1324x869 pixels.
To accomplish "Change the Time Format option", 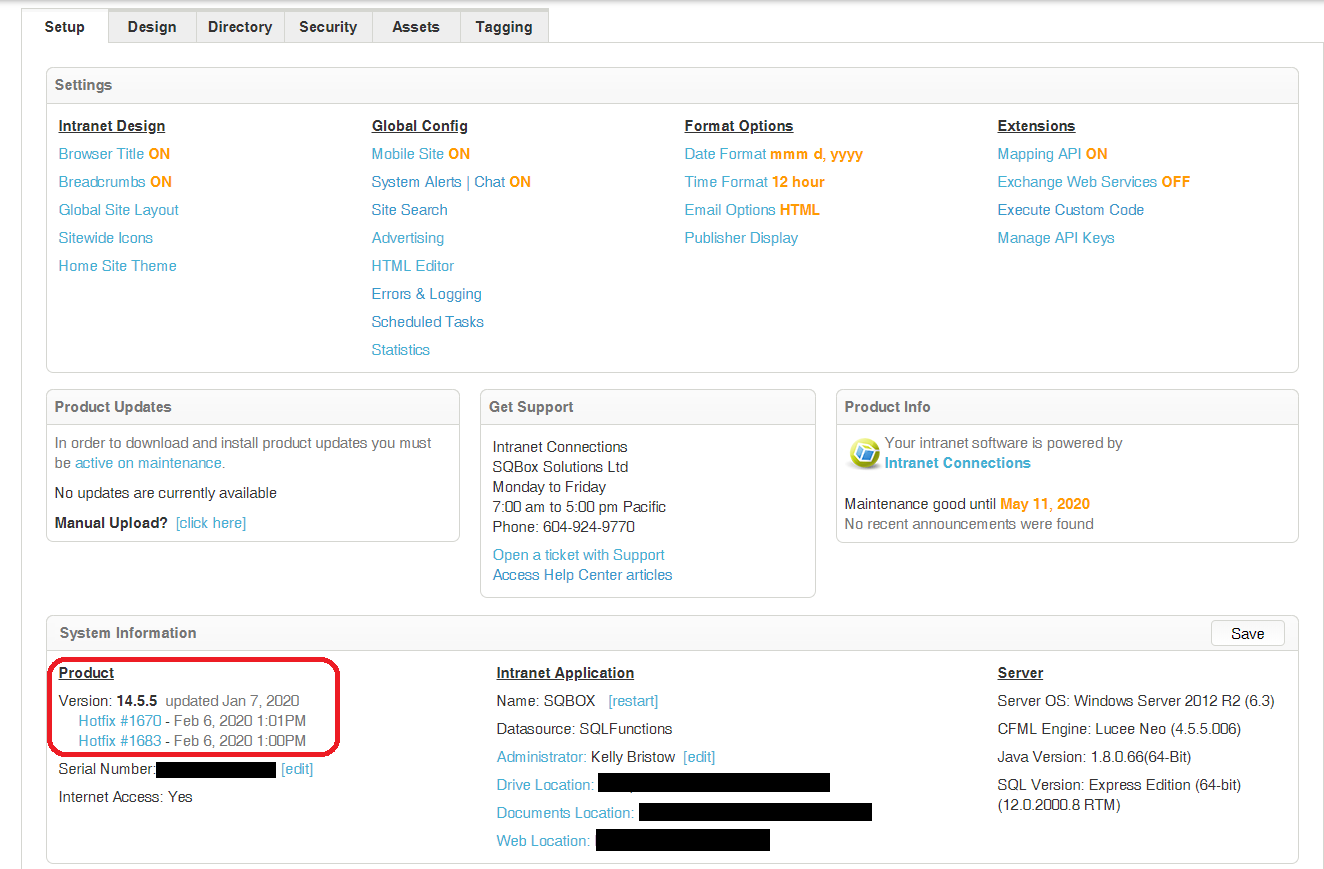I will pyautogui.click(x=755, y=182).
